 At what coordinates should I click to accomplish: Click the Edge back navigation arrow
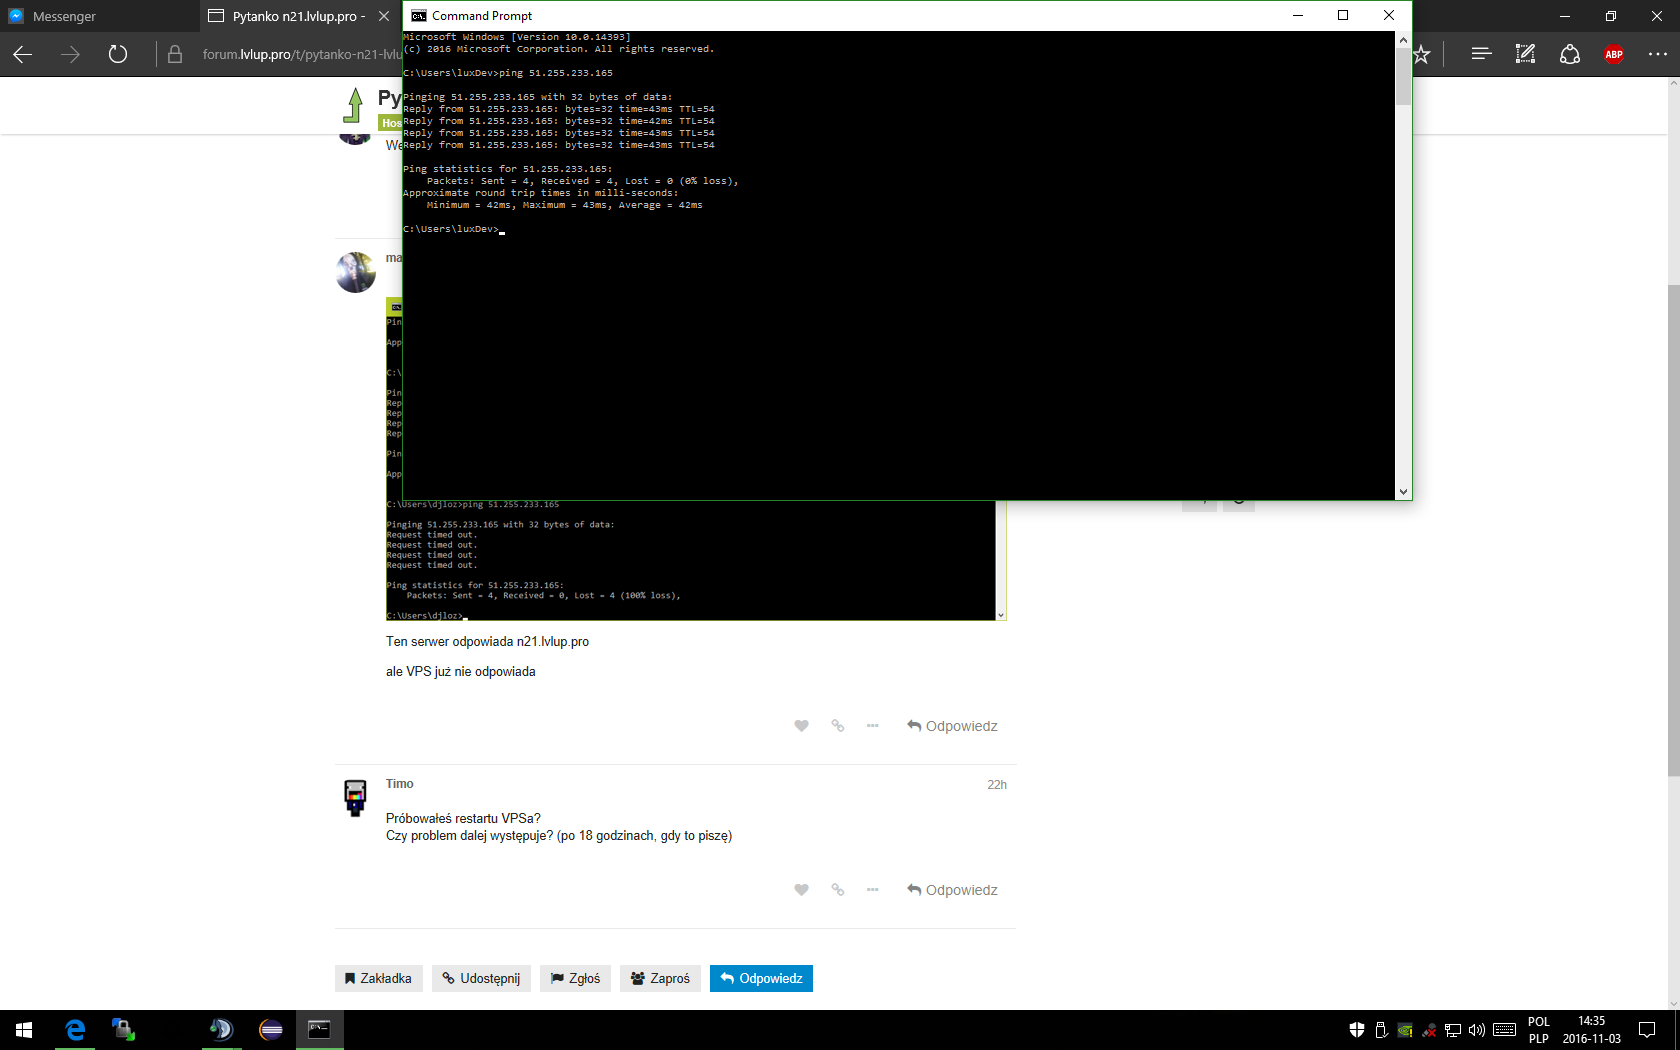click(x=23, y=54)
